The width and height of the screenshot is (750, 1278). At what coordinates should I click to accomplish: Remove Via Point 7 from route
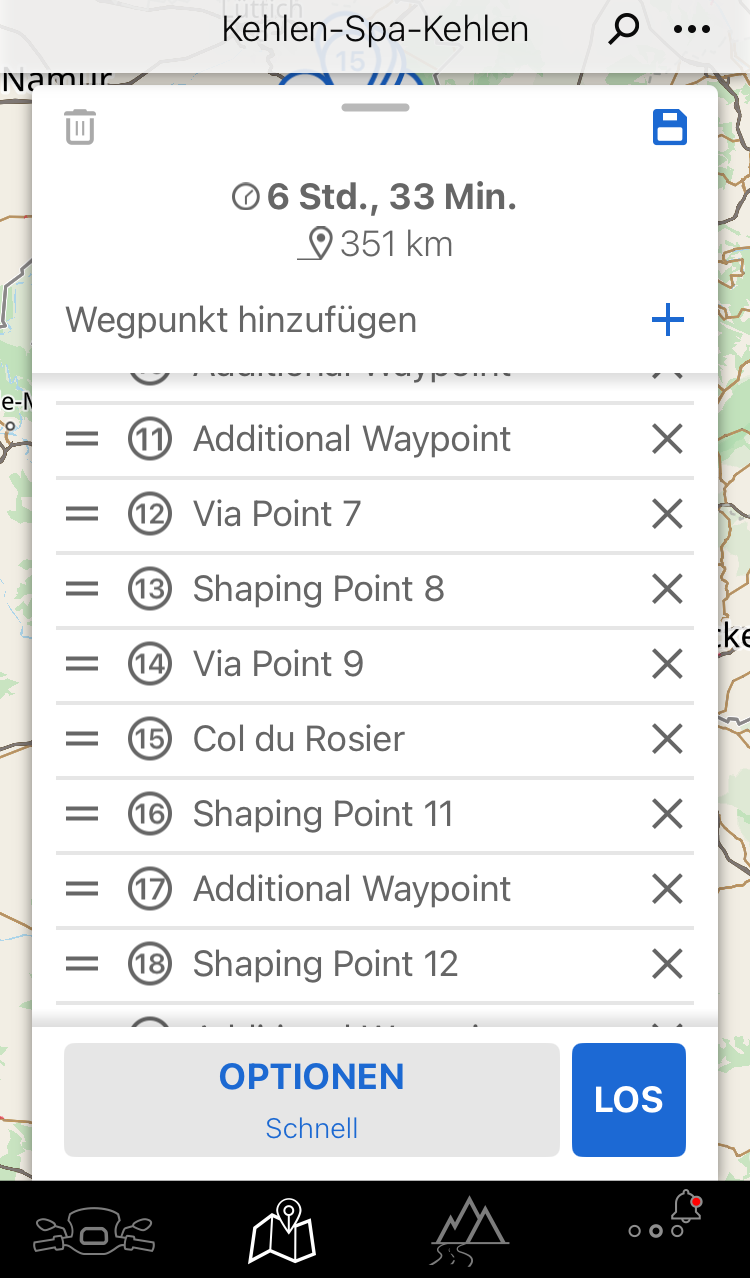(x=667, y=514)
